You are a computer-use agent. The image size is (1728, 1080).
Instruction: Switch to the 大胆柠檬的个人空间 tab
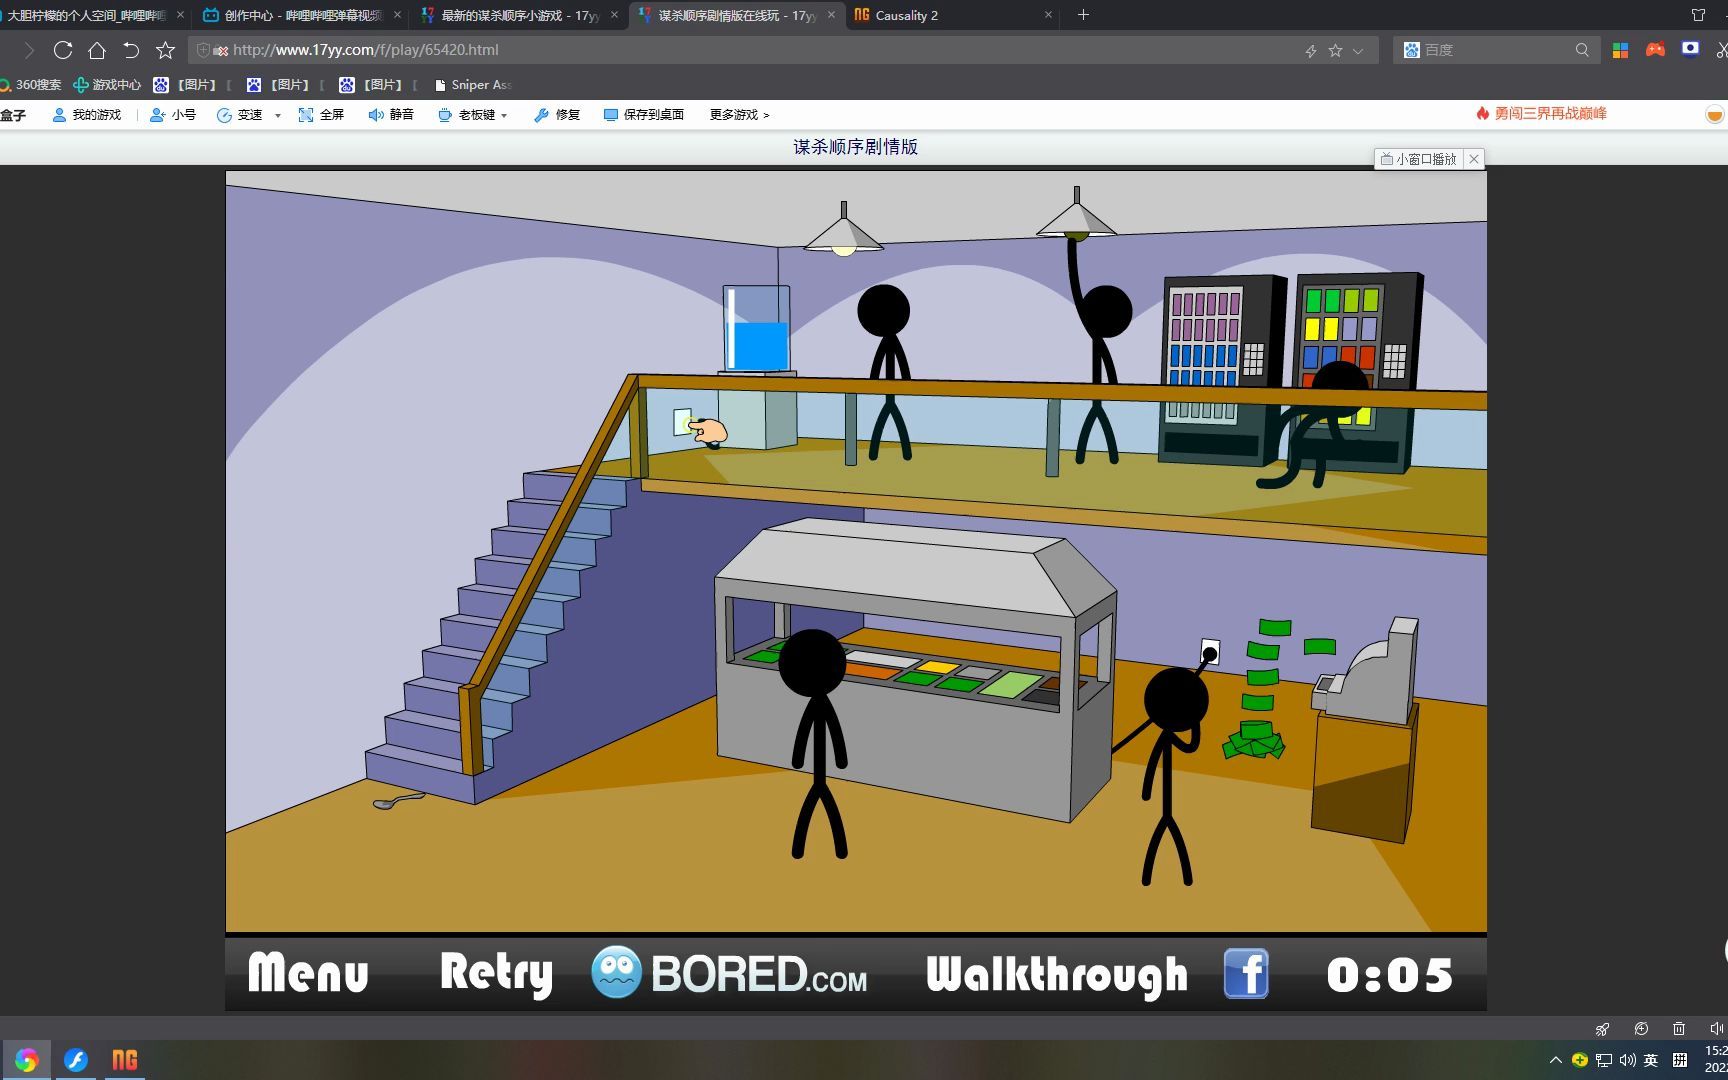87,15
